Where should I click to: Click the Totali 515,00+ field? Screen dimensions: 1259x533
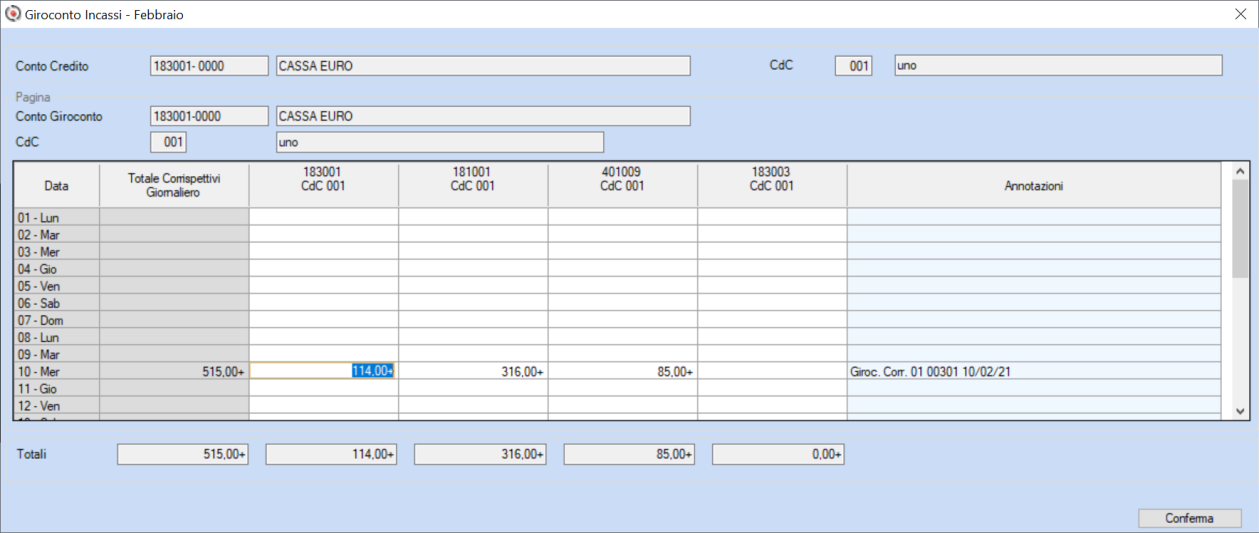click(182, 454)
